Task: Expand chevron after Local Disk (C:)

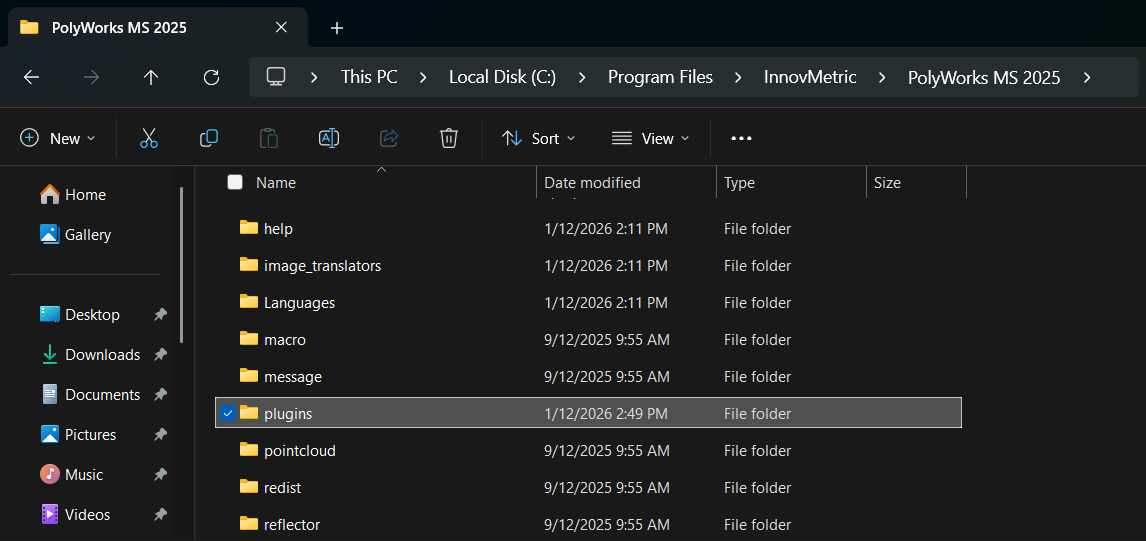Action: (x=583, y=77)
